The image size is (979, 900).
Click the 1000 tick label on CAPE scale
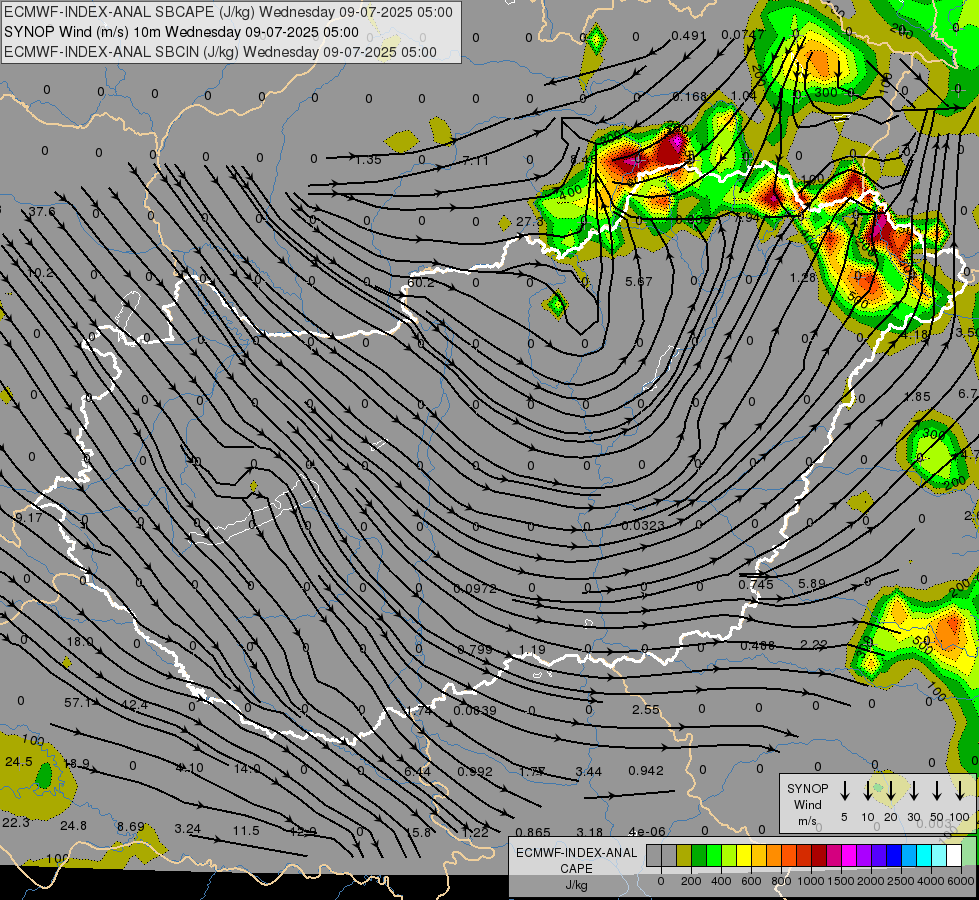810,881
